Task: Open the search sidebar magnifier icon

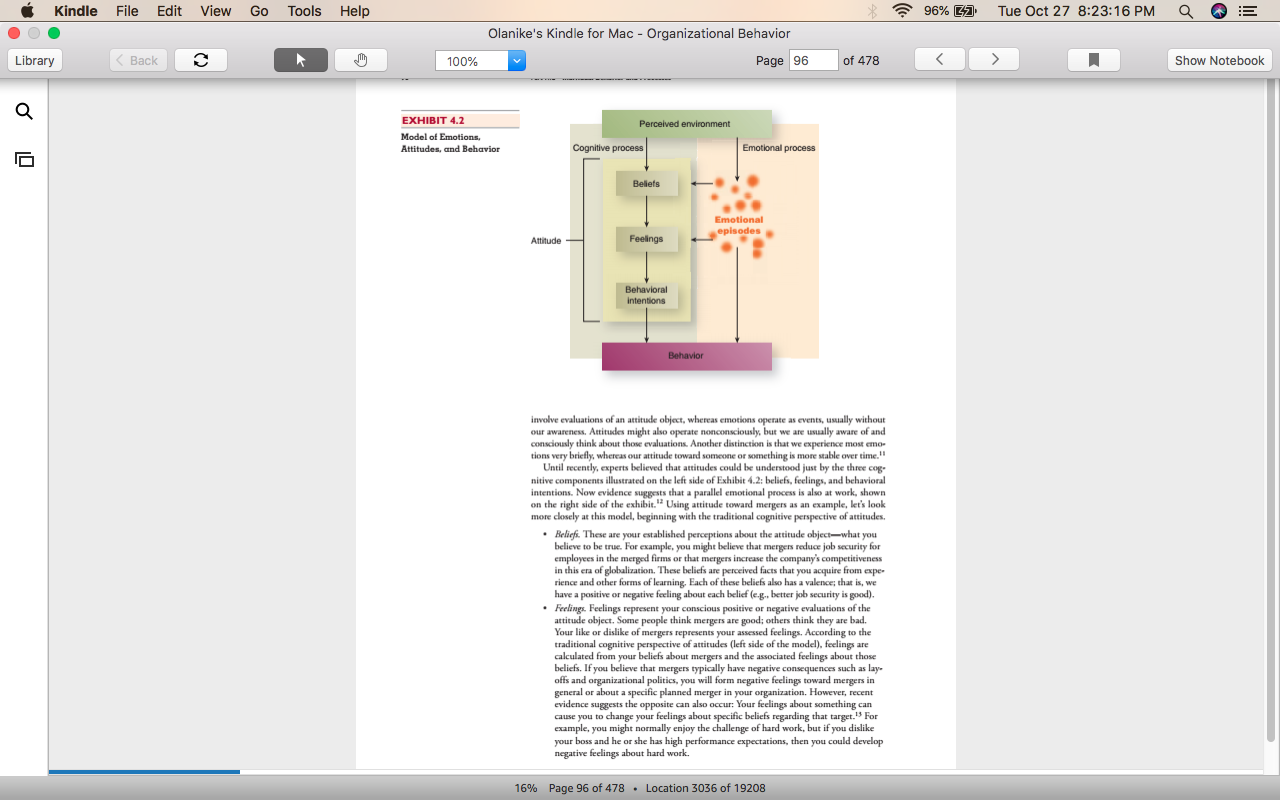Action: coord(24,111)
